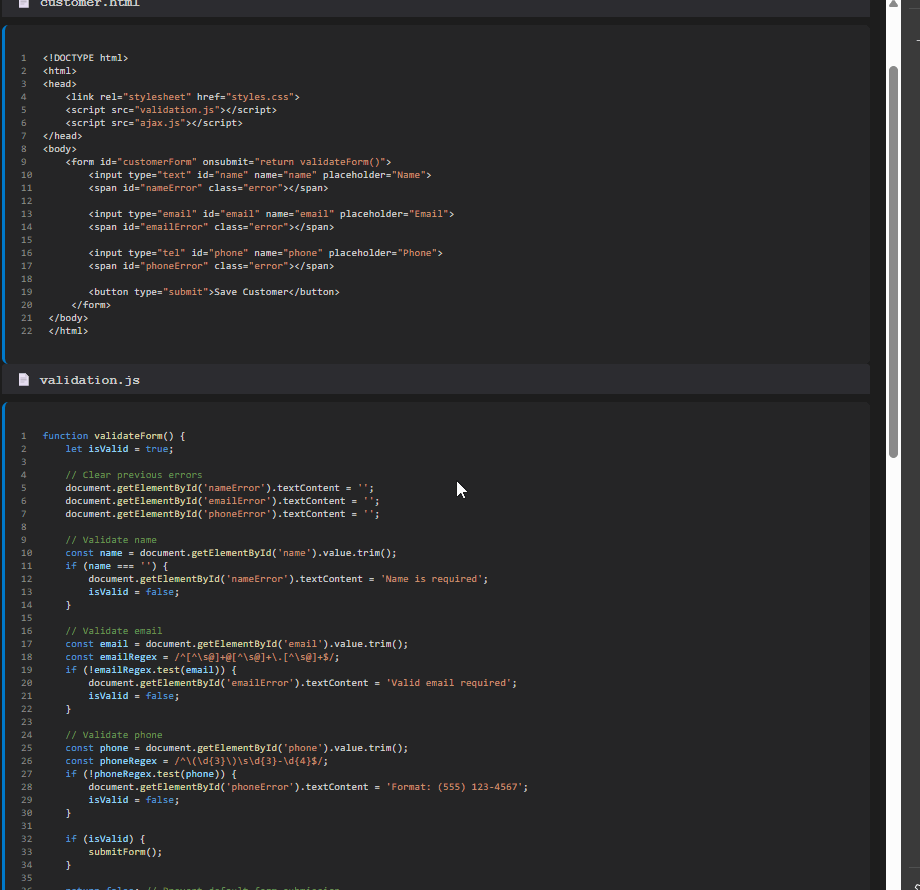Click the 'const phoneRegex =' line
This screenshot has height=890, width=920.
tap(197, 761)
